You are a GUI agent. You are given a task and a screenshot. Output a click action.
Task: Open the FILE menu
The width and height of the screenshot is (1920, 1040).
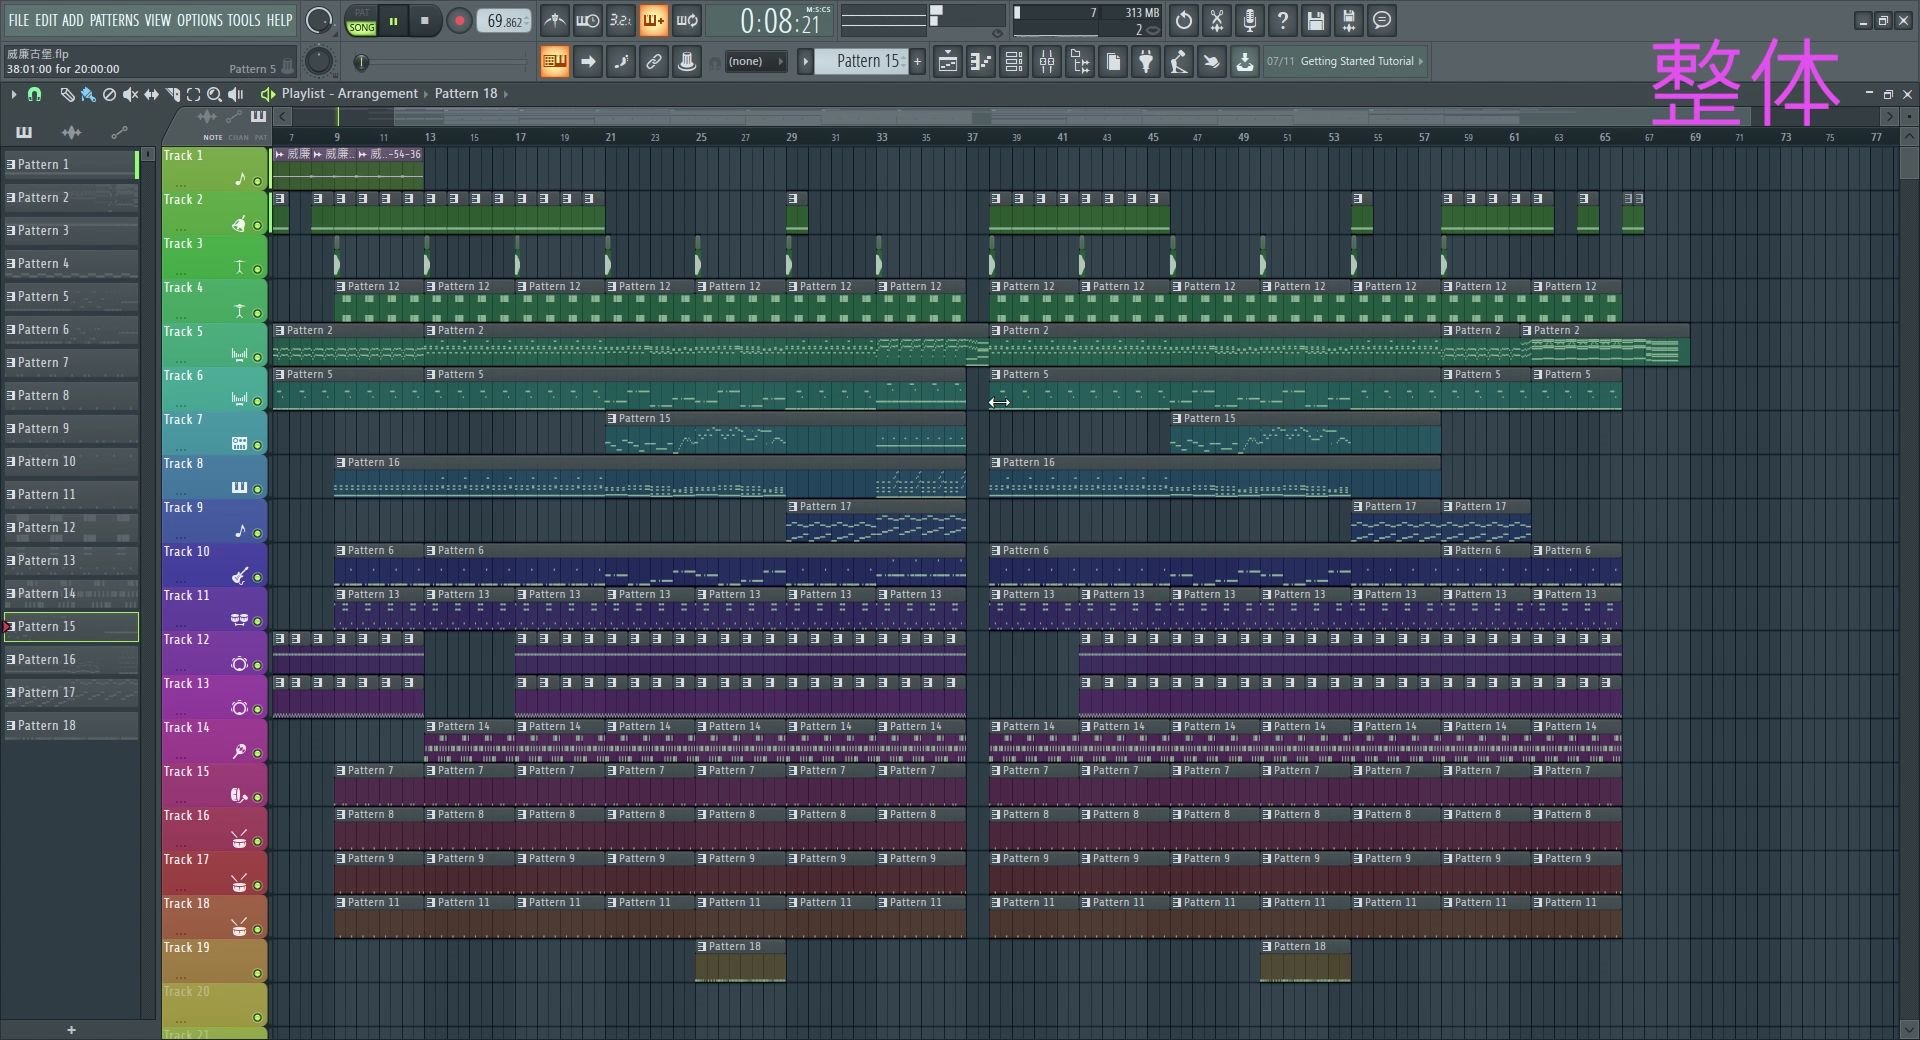coord(19,20)
